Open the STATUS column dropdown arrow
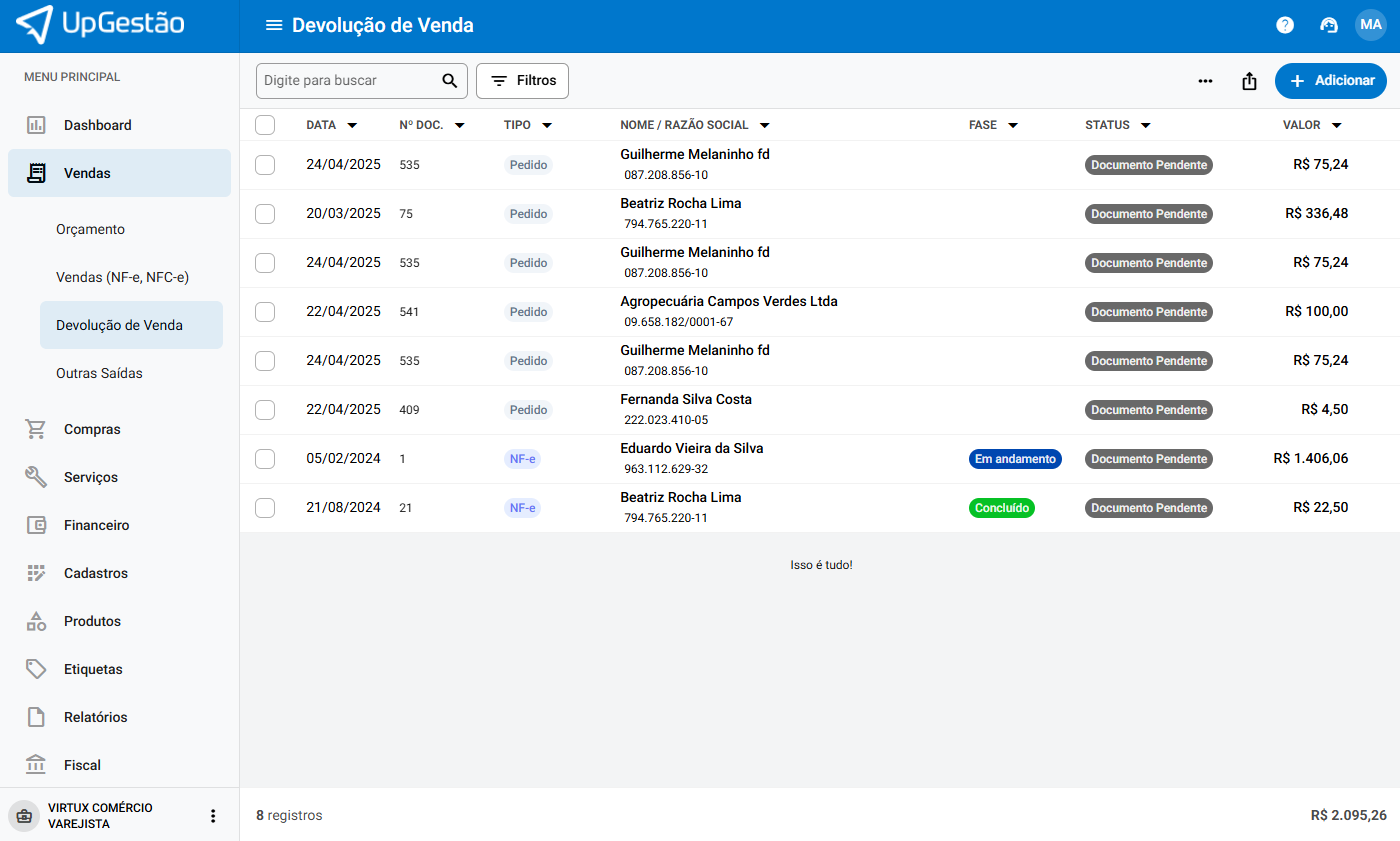1400x841 pixels. 1145,126
